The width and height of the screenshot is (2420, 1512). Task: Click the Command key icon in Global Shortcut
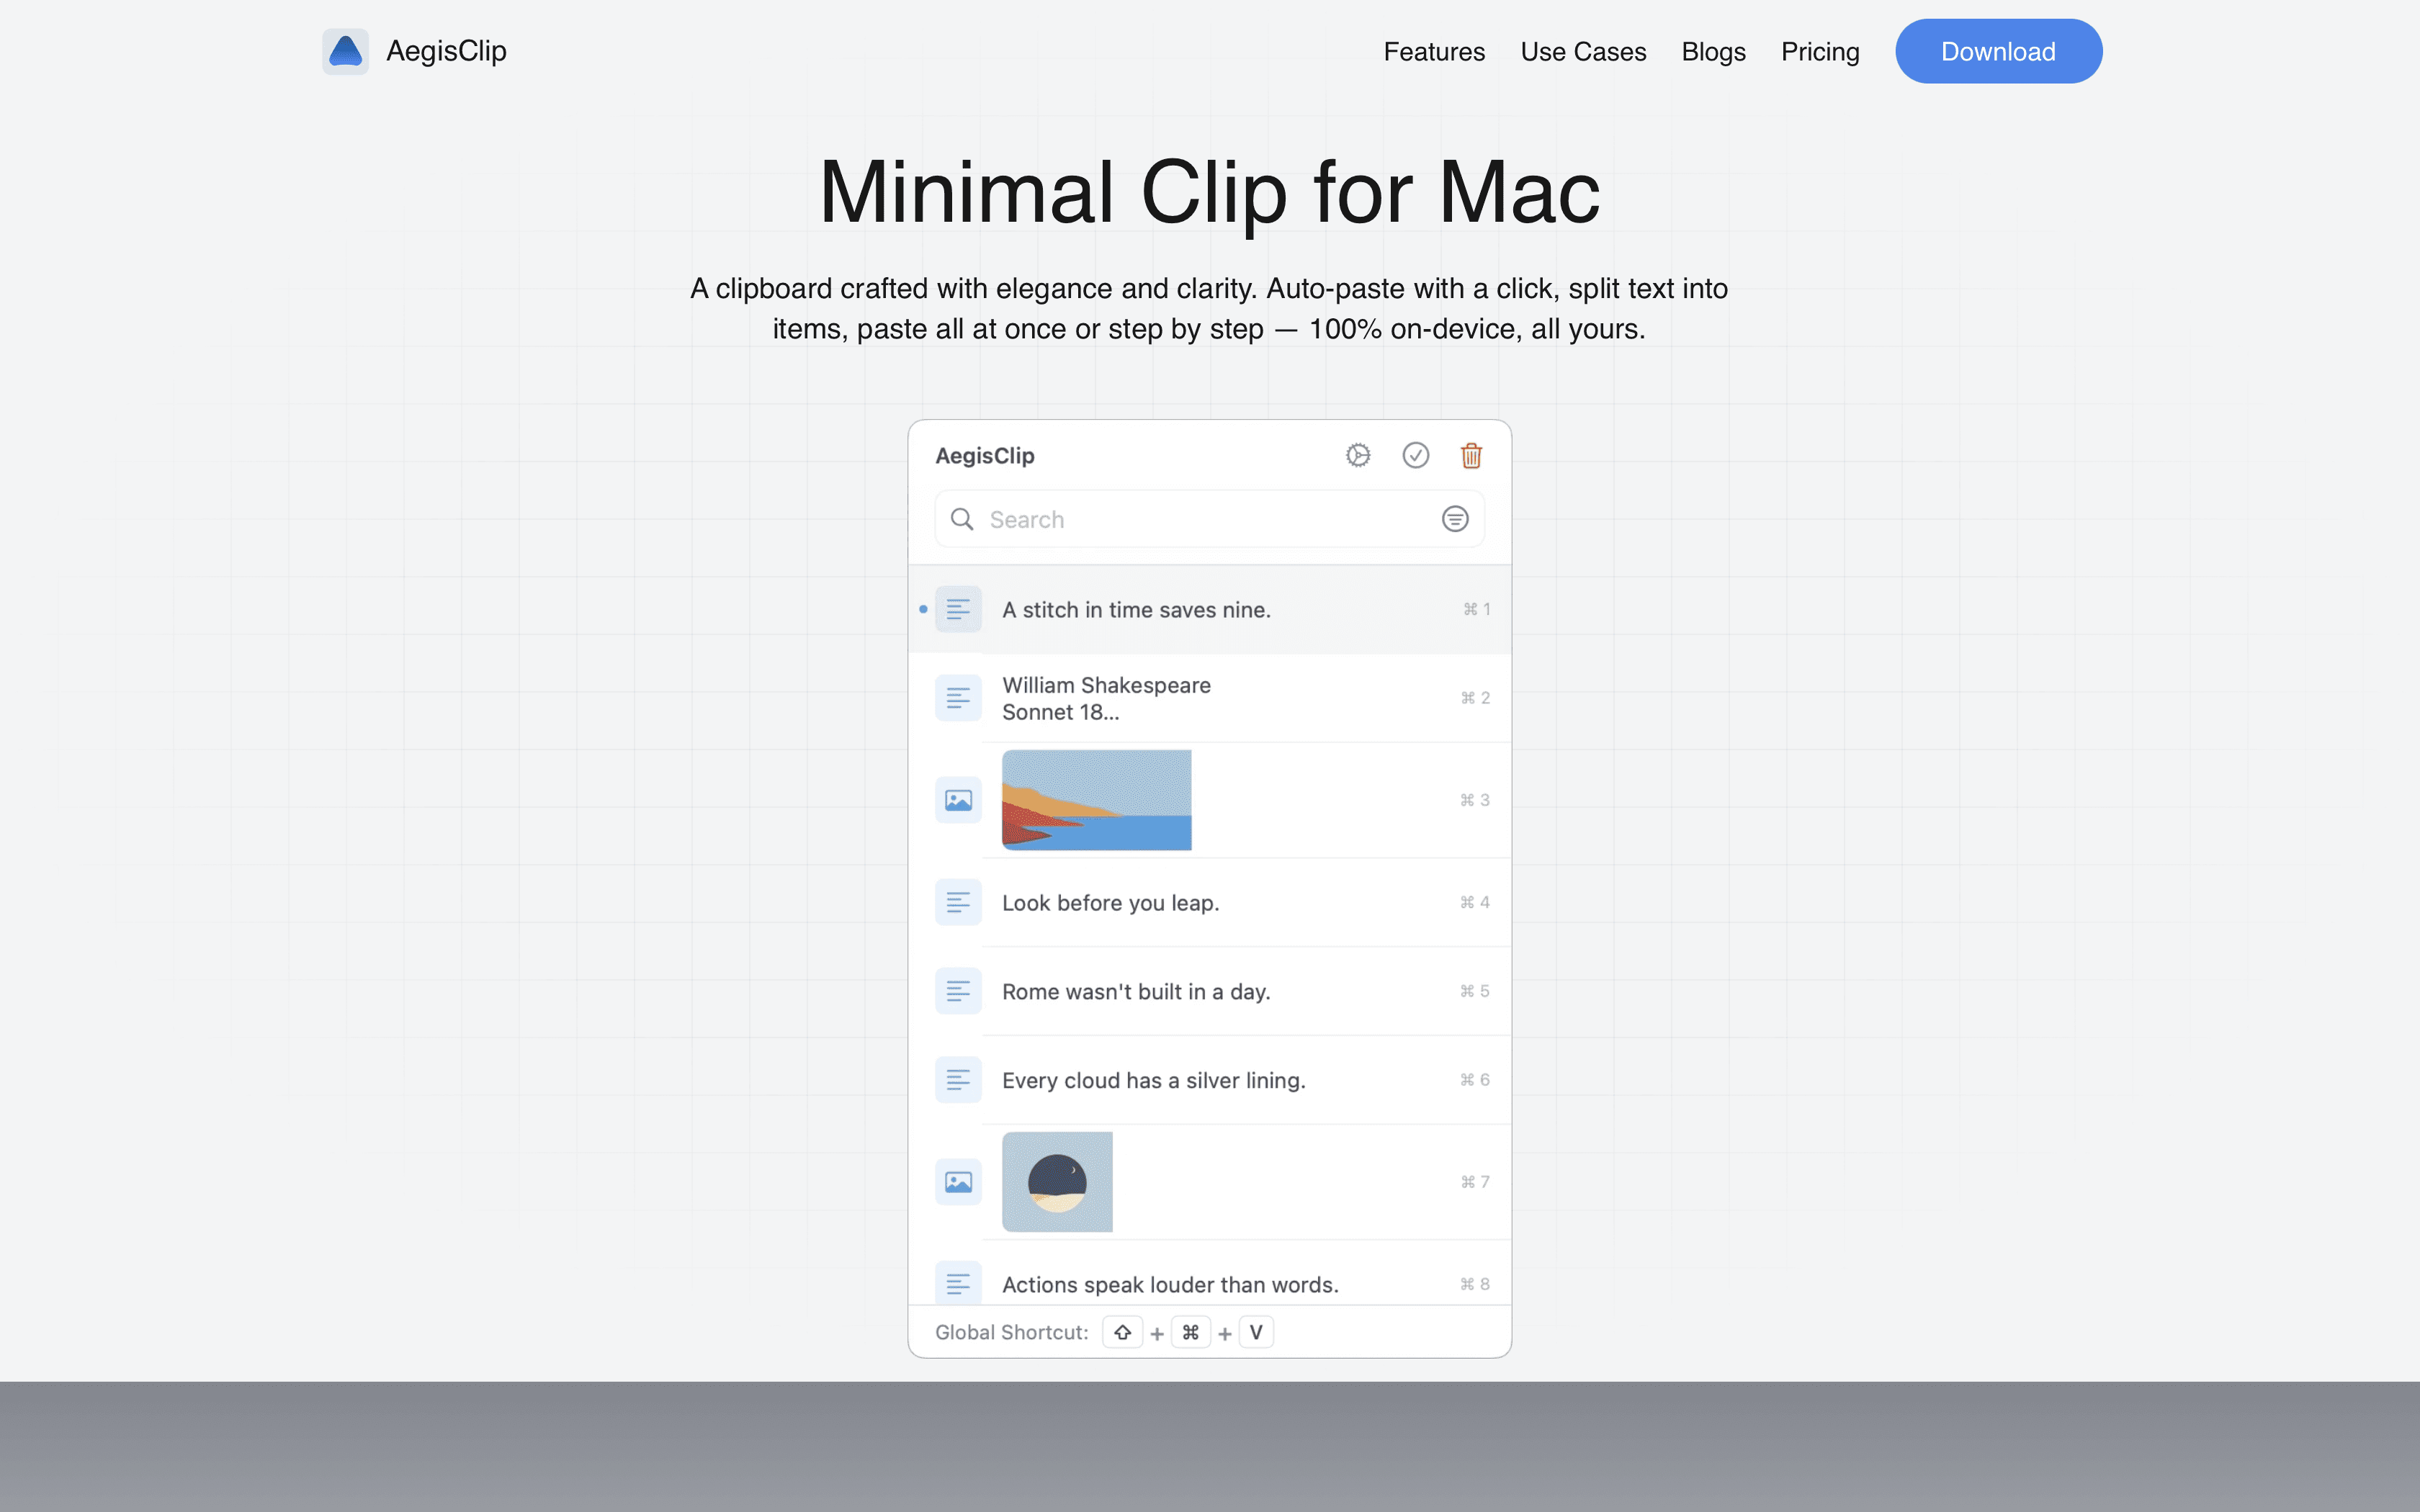pos(1190,1333)
